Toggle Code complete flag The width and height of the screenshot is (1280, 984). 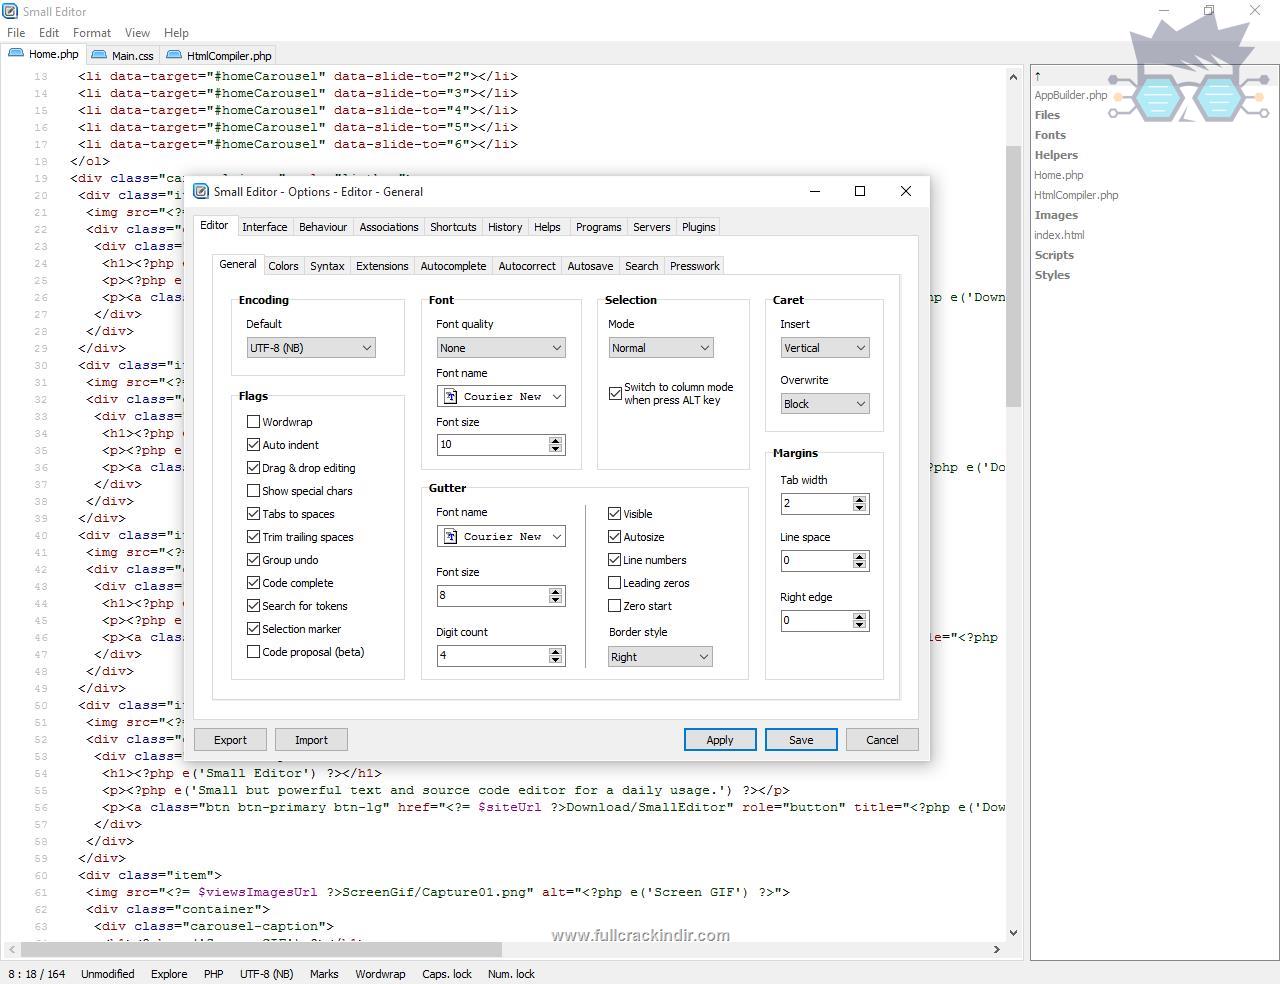[253, 583]
